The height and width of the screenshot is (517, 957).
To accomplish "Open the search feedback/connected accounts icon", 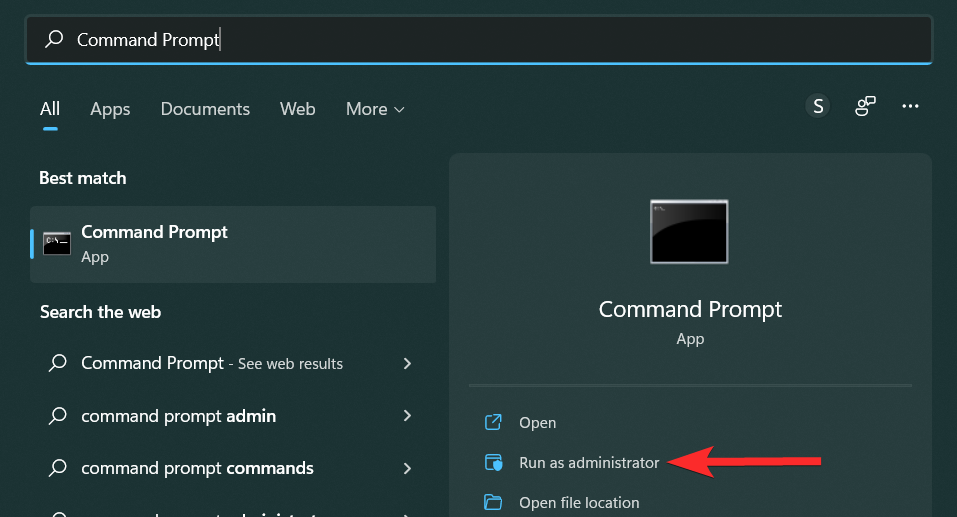I will pyautogui.click(x=865, y=106).
